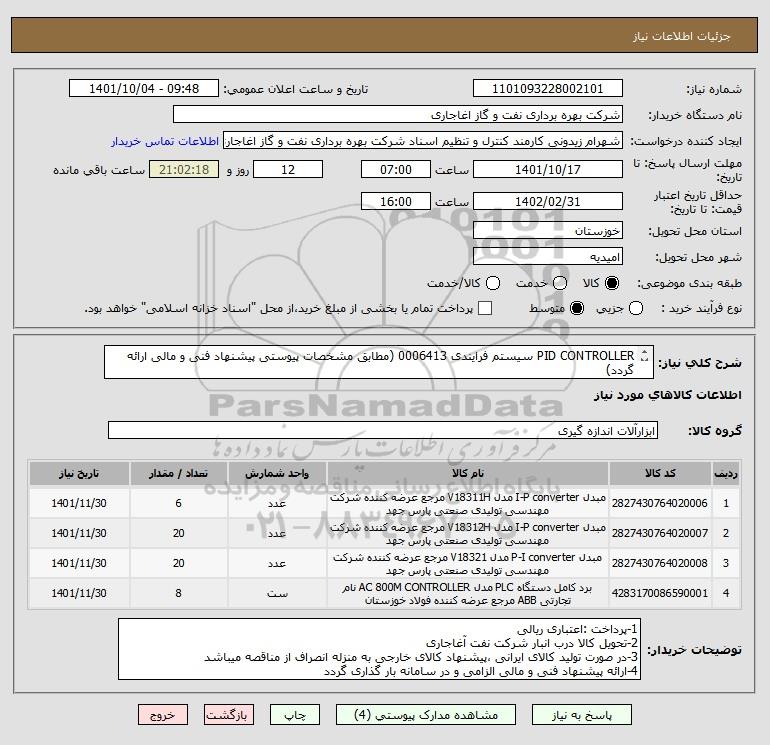This screenshot has height=745, width=770.
Task: Click the 'نام کالا' column header
Action: 468,473
